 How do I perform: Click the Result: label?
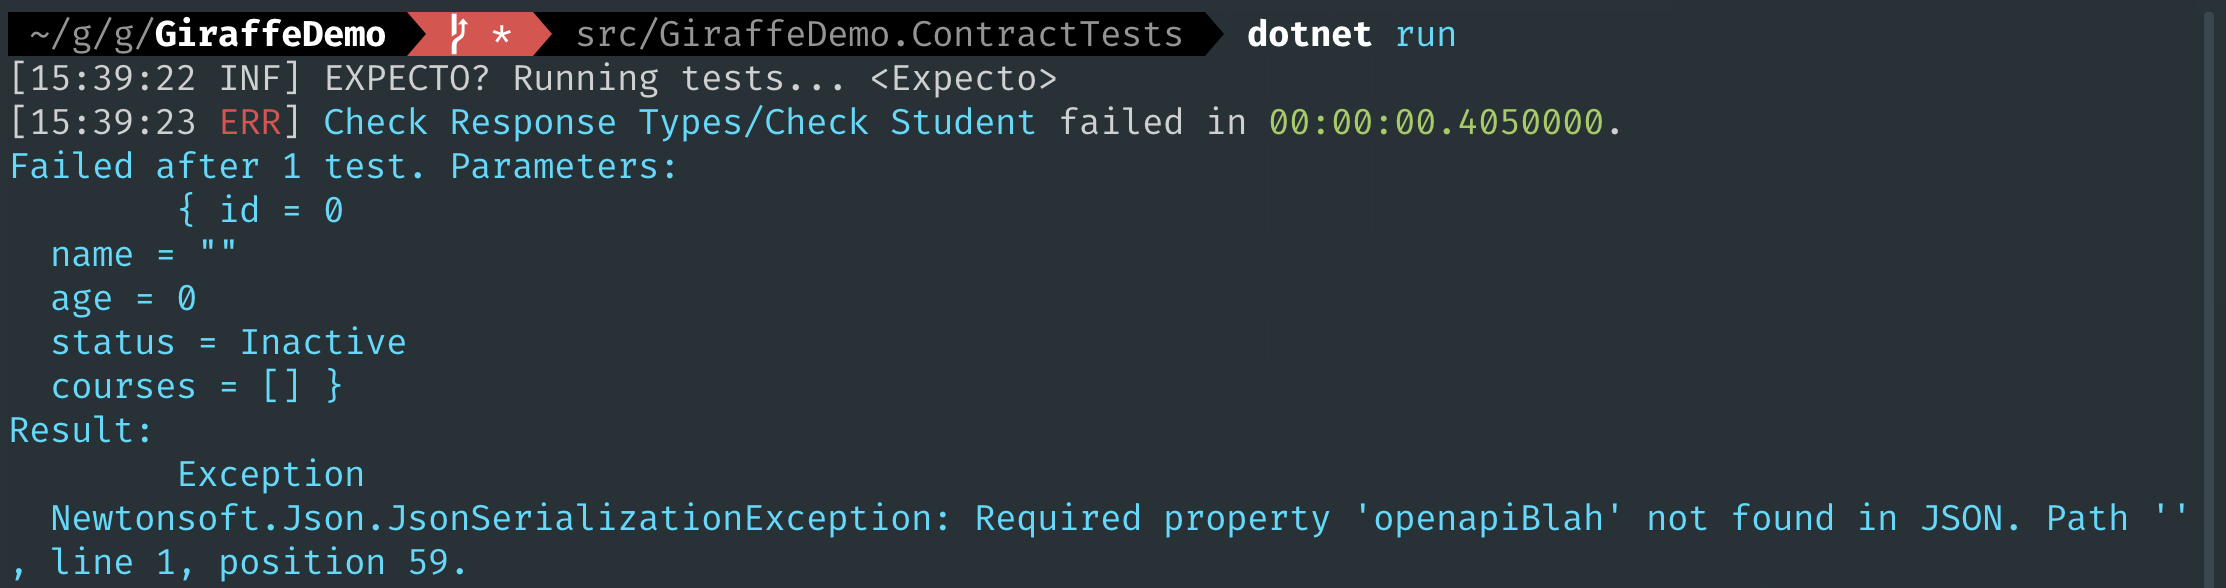81,431
